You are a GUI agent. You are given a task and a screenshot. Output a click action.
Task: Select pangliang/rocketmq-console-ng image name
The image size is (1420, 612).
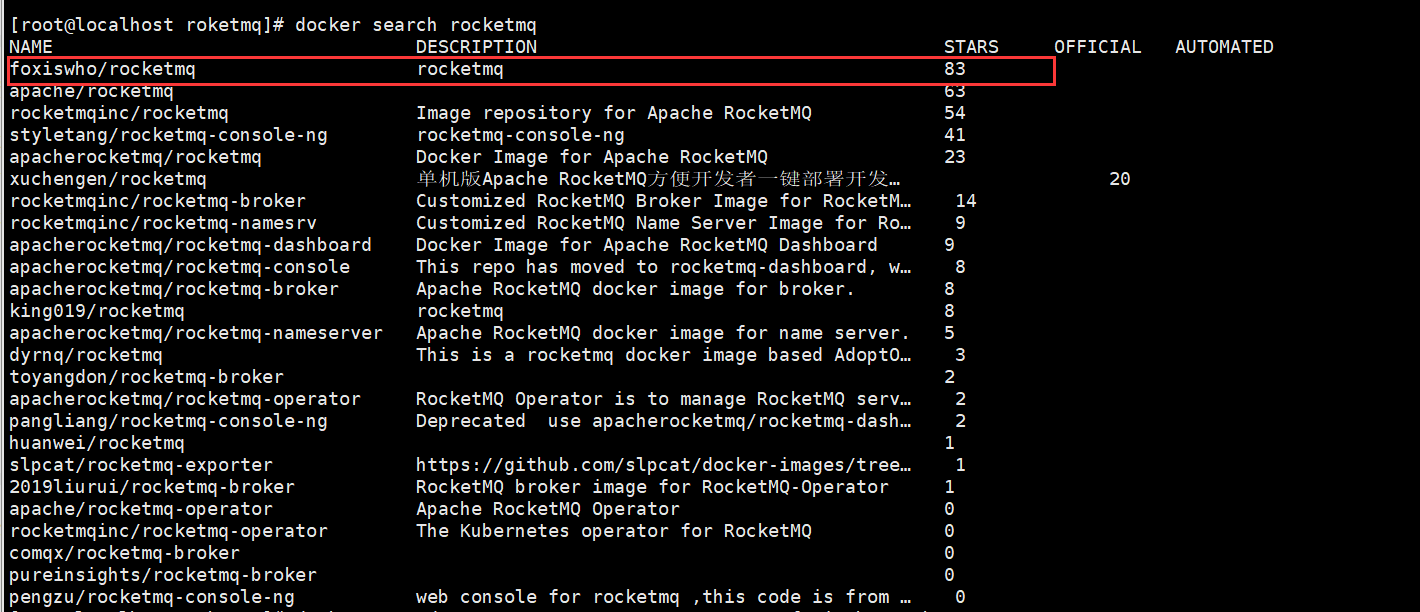click(168, 421)
